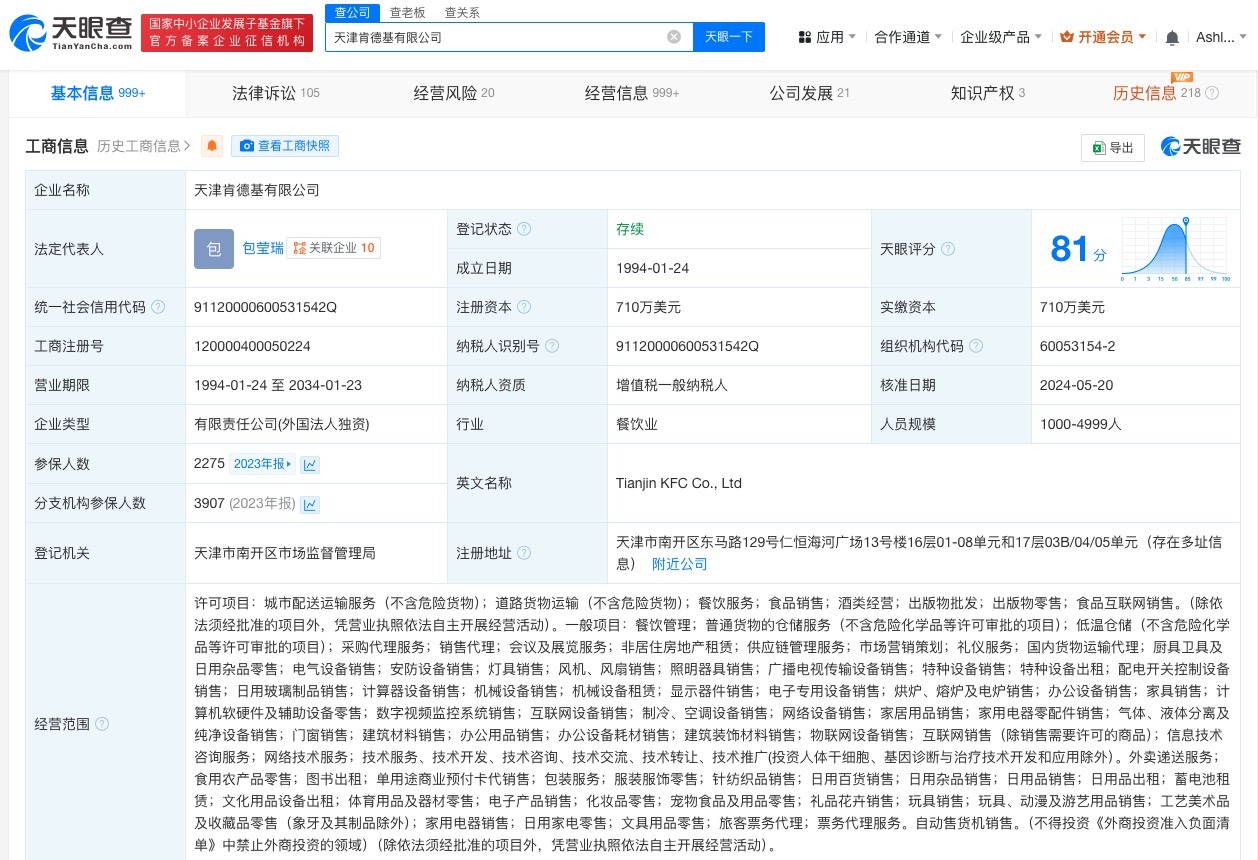Click the grid icon beside 应用

(805, 36)
